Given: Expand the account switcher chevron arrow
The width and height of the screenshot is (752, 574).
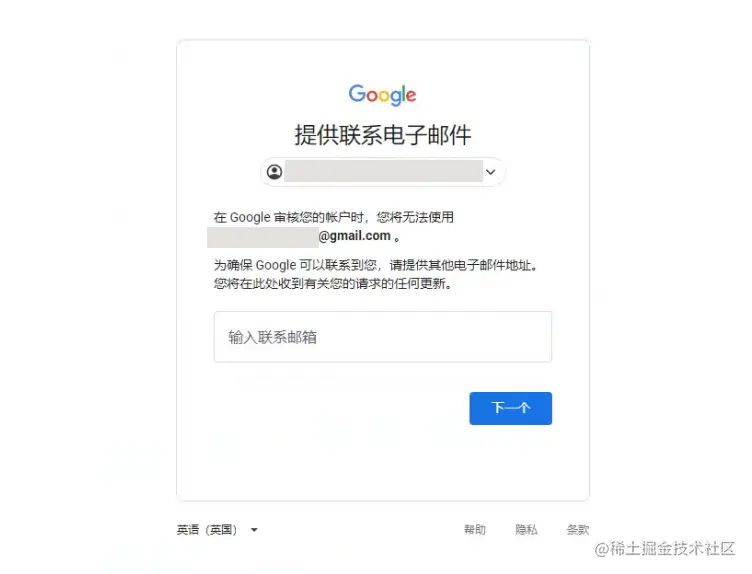Looking at the screenshot, I should pyautogui.click(x=491, y=172).
